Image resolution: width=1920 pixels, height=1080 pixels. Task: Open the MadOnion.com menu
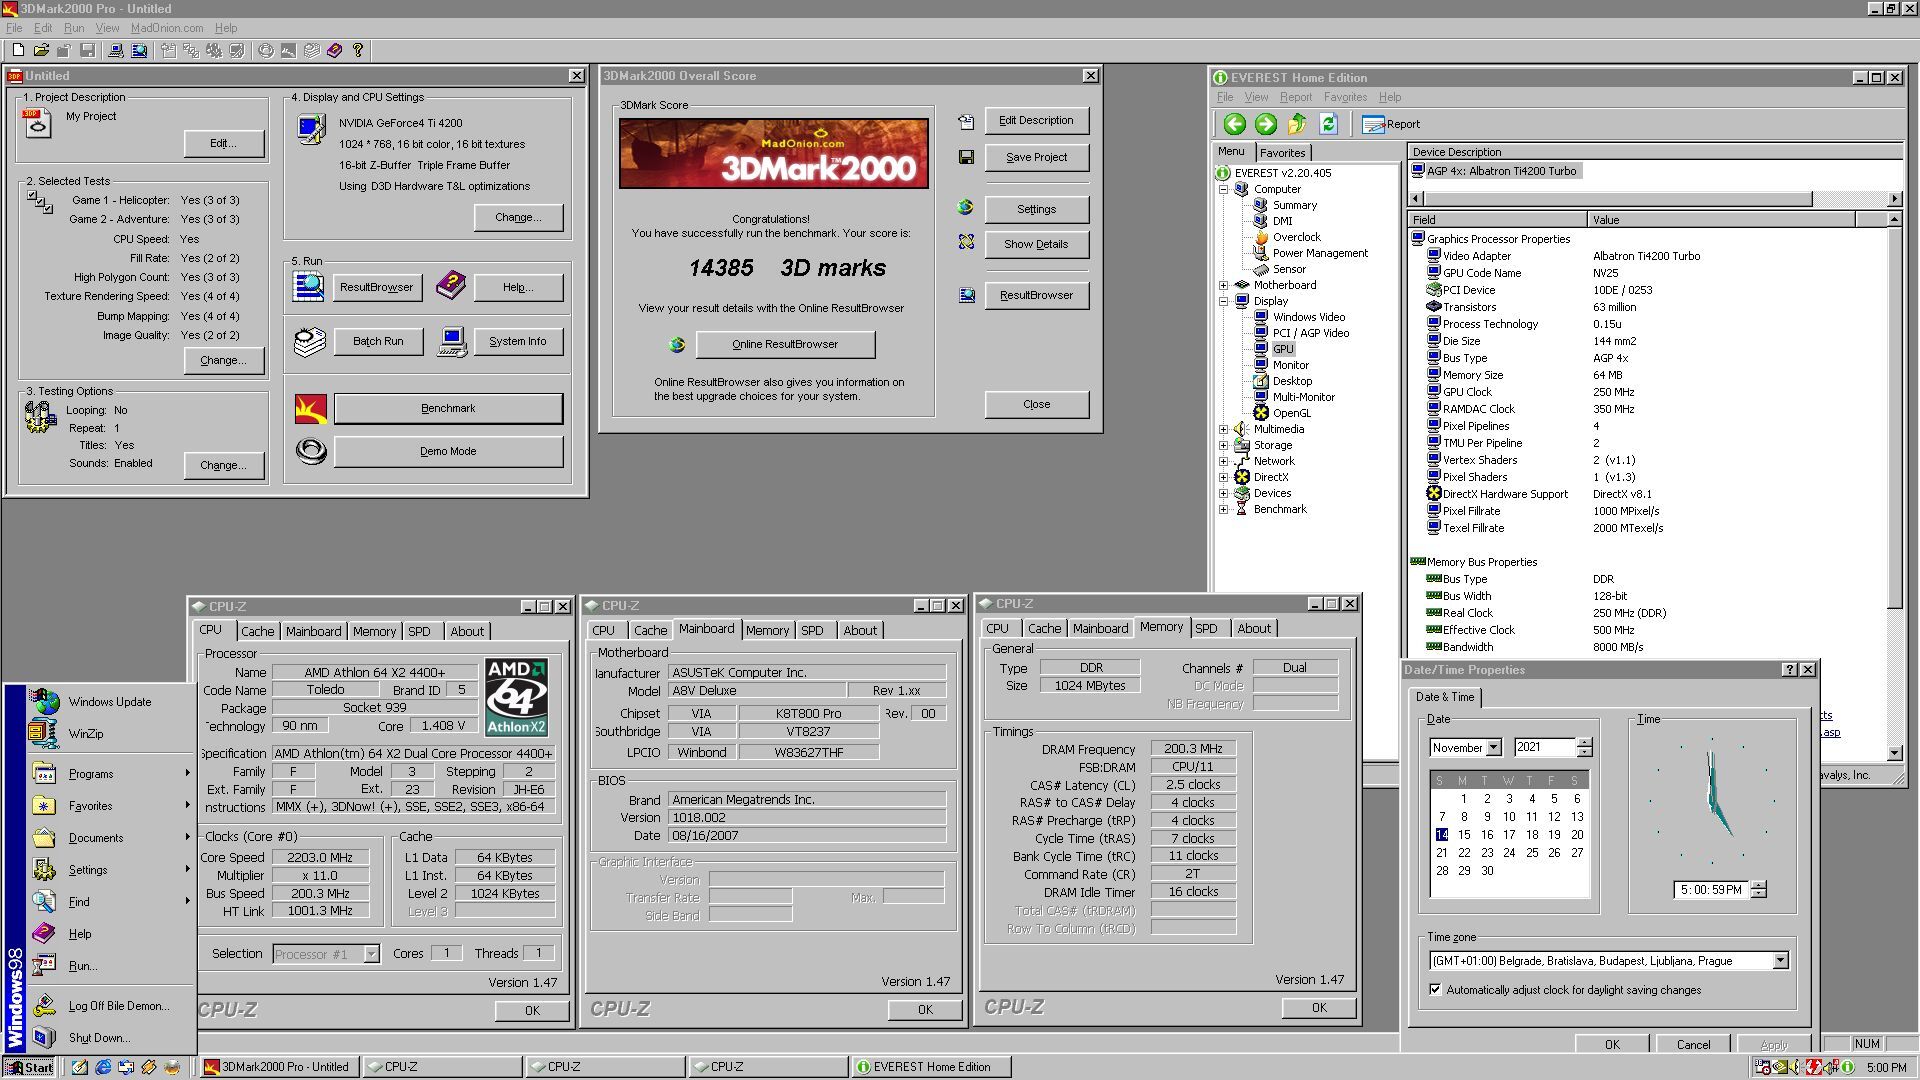point(167,28)
